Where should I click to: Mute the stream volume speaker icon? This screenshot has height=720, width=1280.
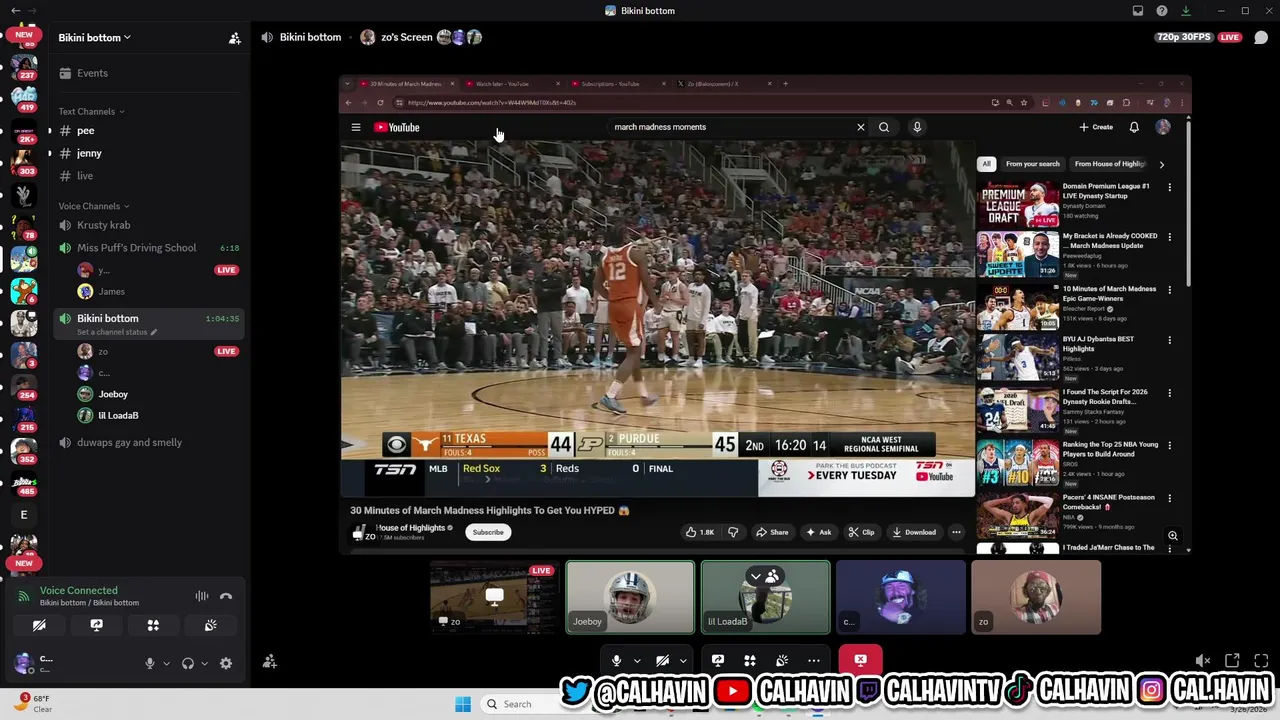(x=1203, y=660)
